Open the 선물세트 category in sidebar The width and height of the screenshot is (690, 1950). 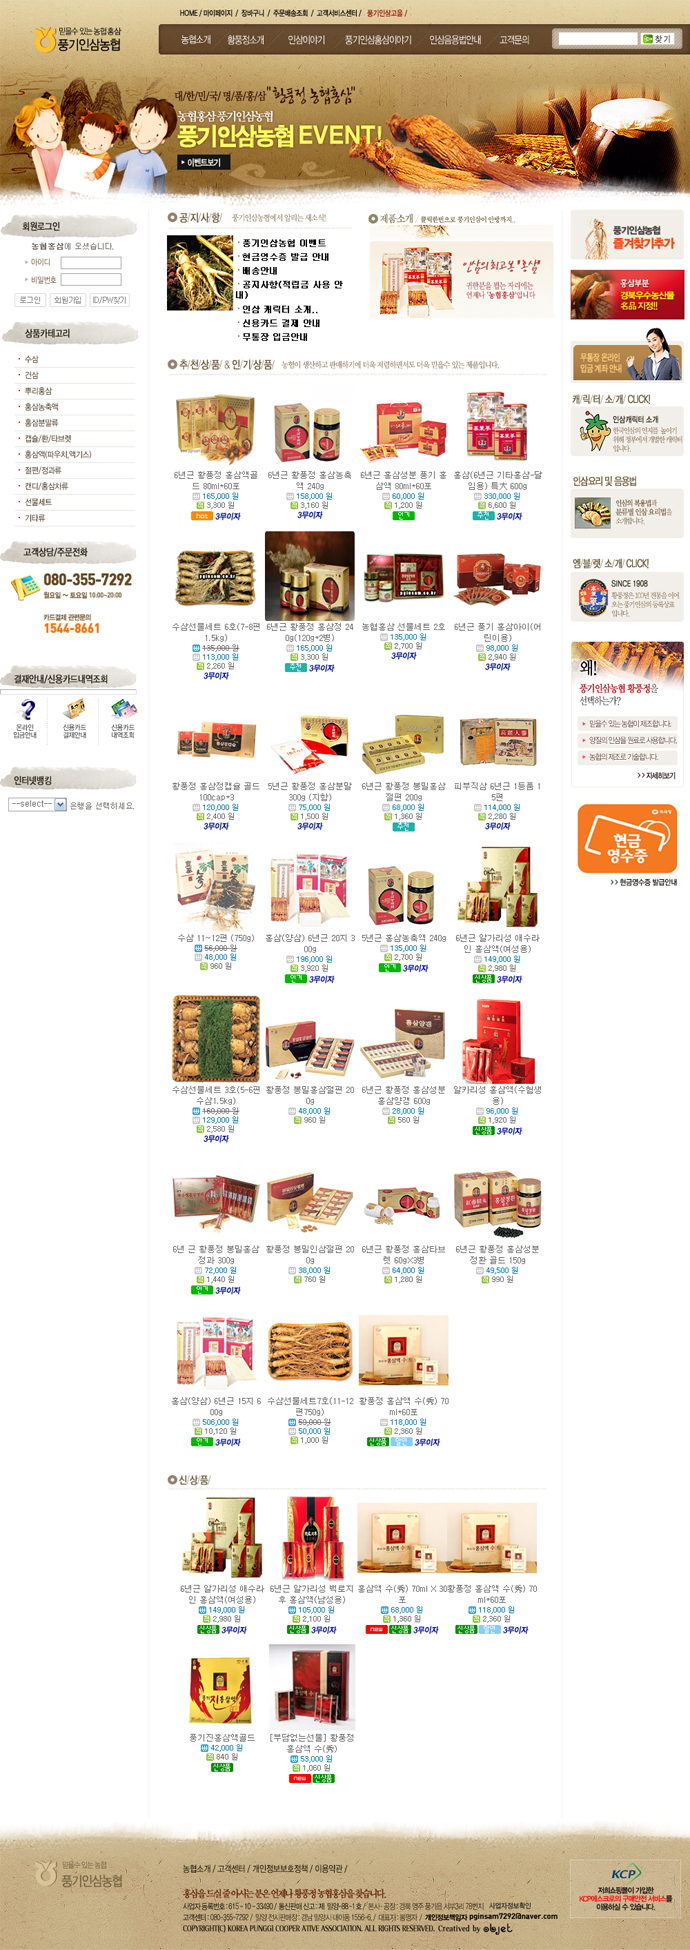pos(38,502)
